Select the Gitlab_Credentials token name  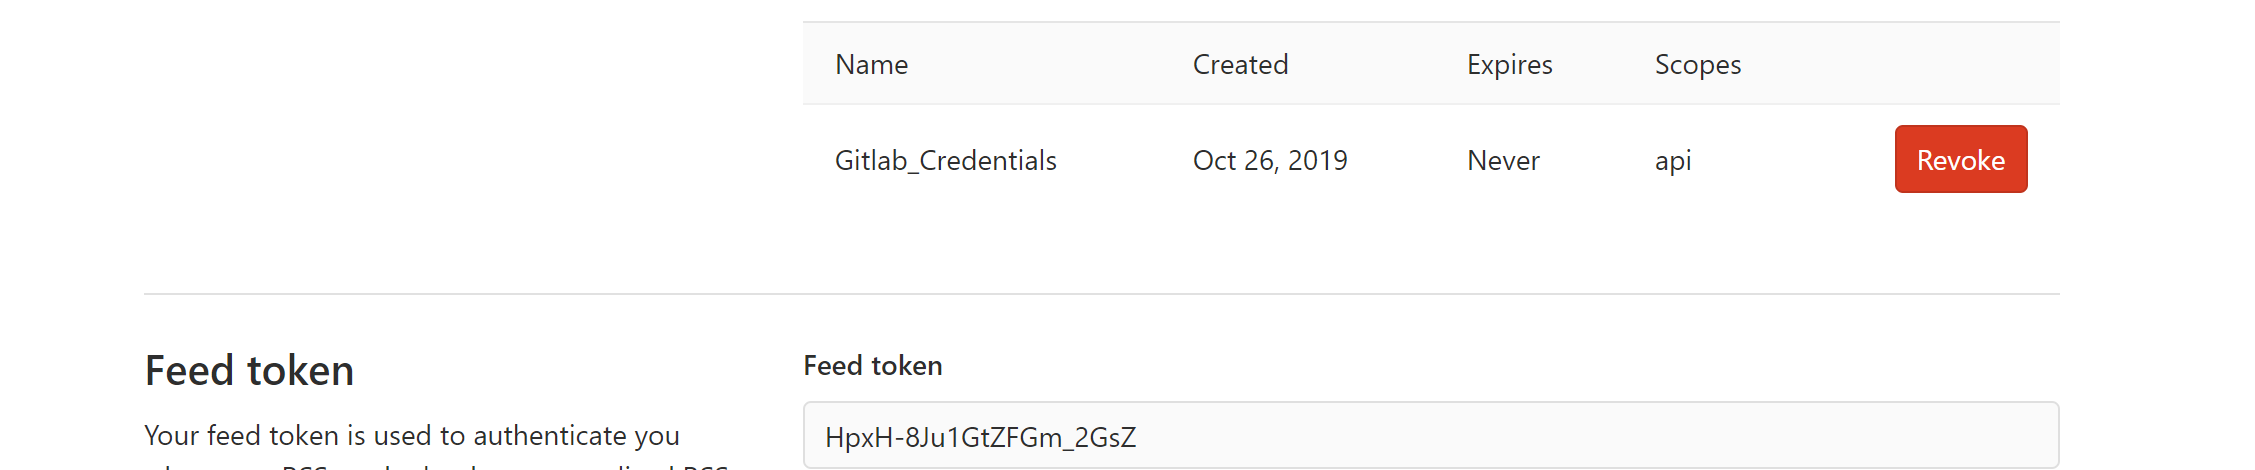pyautogui.click(x=945, y=161)
